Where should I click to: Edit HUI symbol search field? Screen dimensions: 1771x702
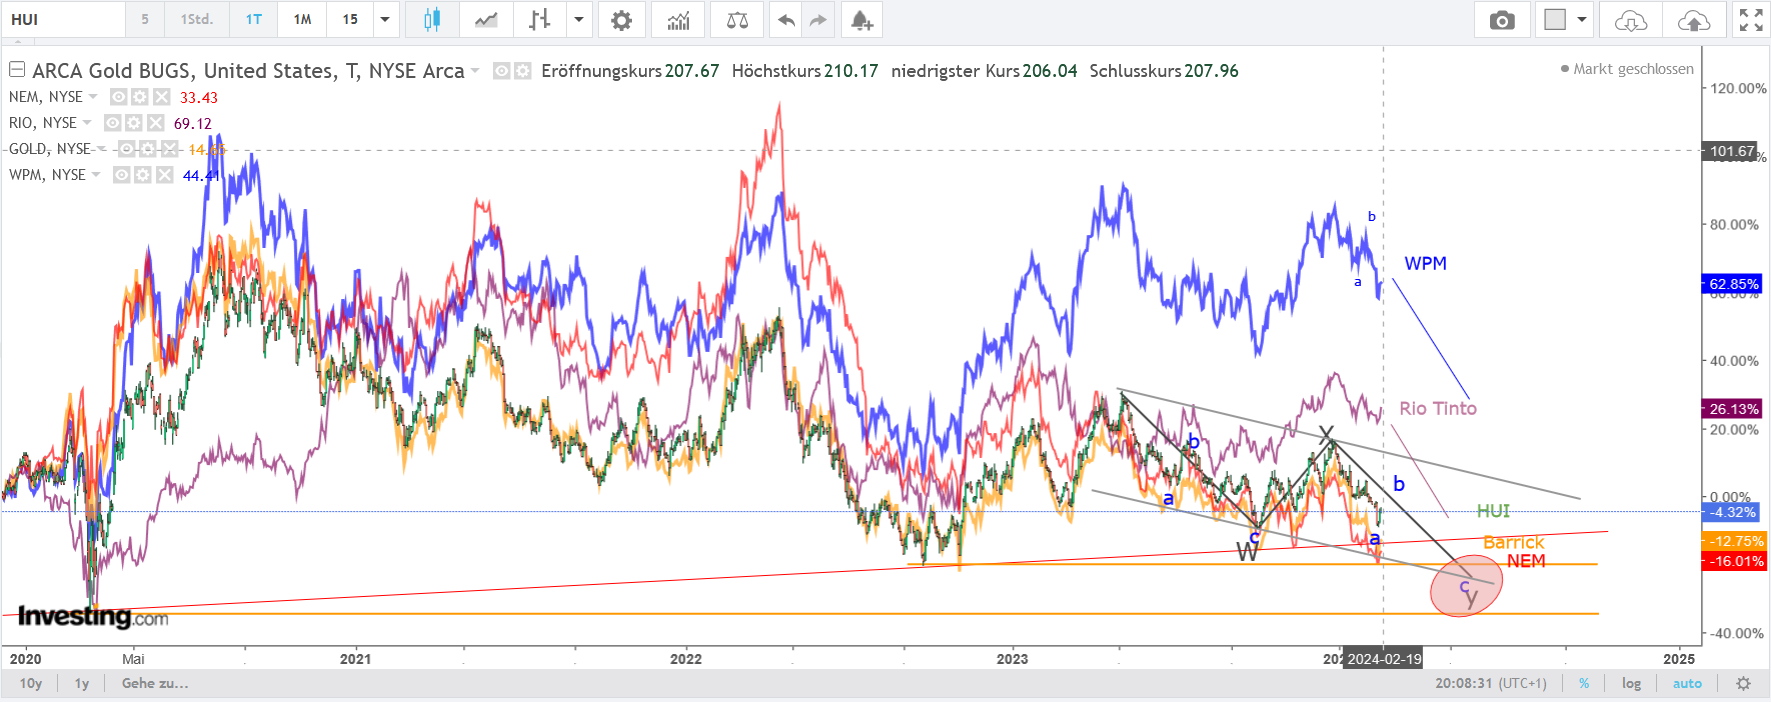(64, 20)
